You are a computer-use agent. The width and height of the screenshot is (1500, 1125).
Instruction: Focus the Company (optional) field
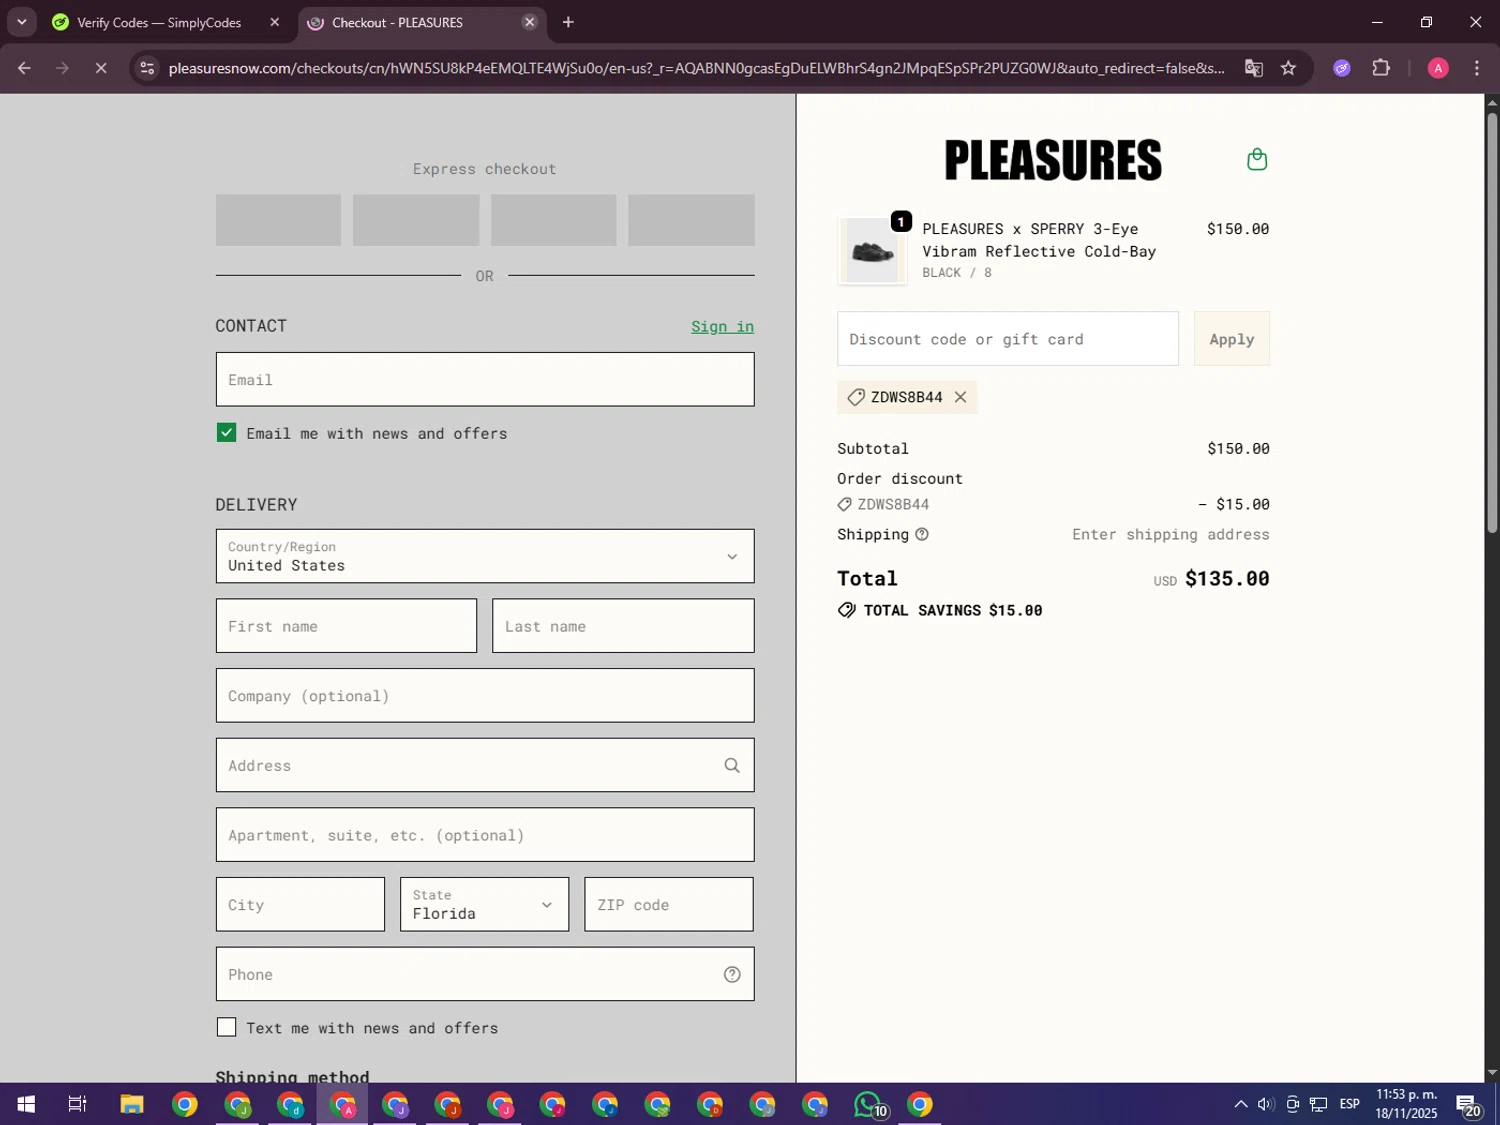pos(485,696)
